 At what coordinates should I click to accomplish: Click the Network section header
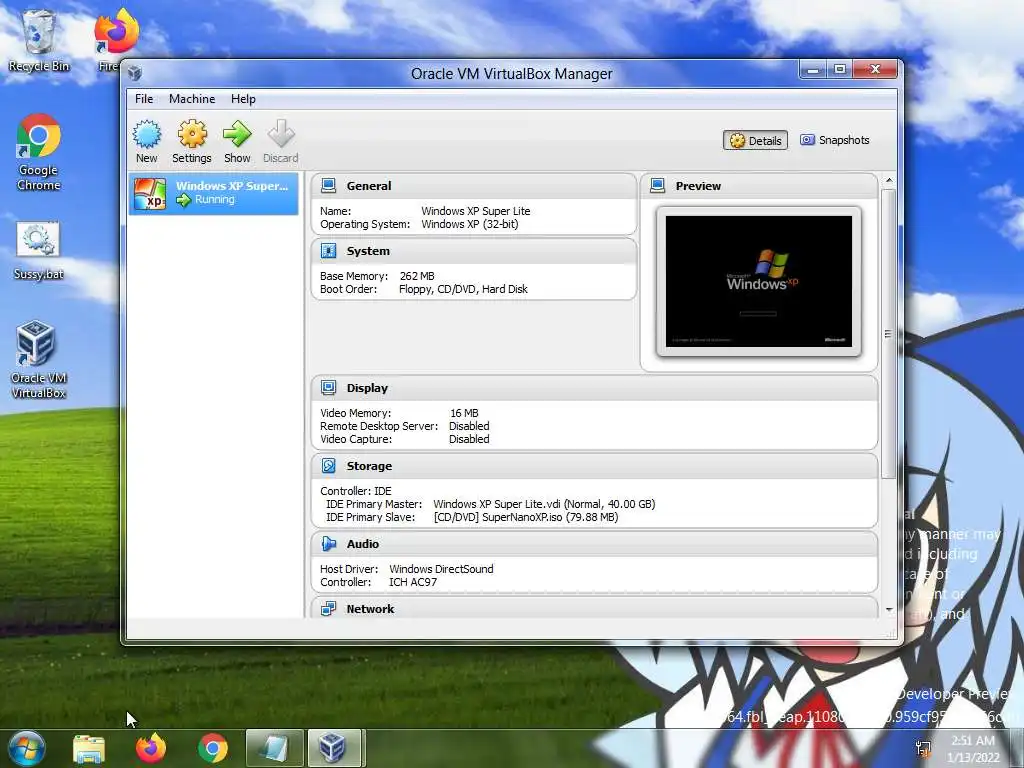coord(594,608)
